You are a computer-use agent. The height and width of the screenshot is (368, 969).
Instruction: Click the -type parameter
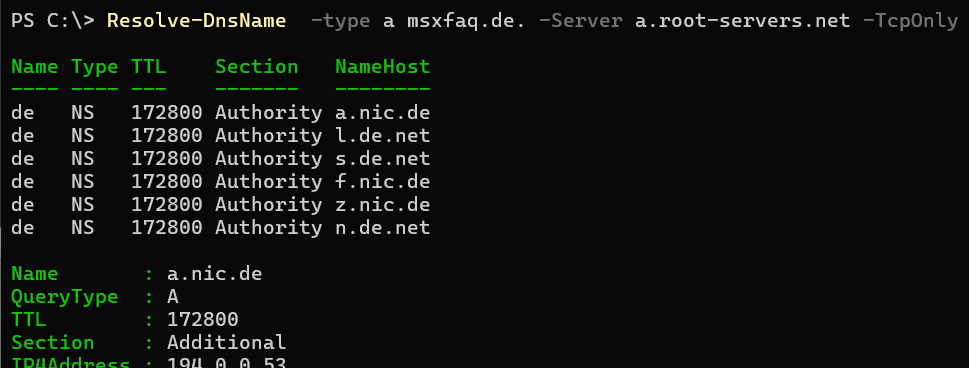340,21
